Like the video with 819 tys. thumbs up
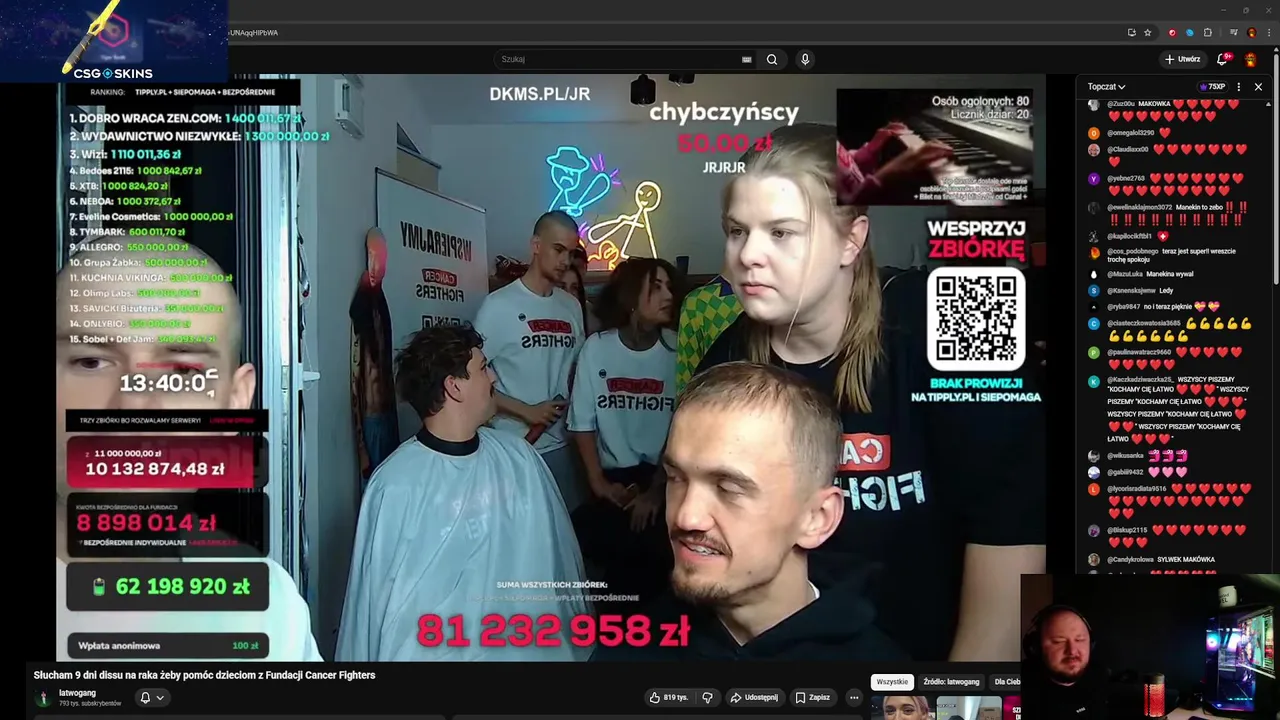Screen dimensions: 1280x720 (x=668, y=697)
